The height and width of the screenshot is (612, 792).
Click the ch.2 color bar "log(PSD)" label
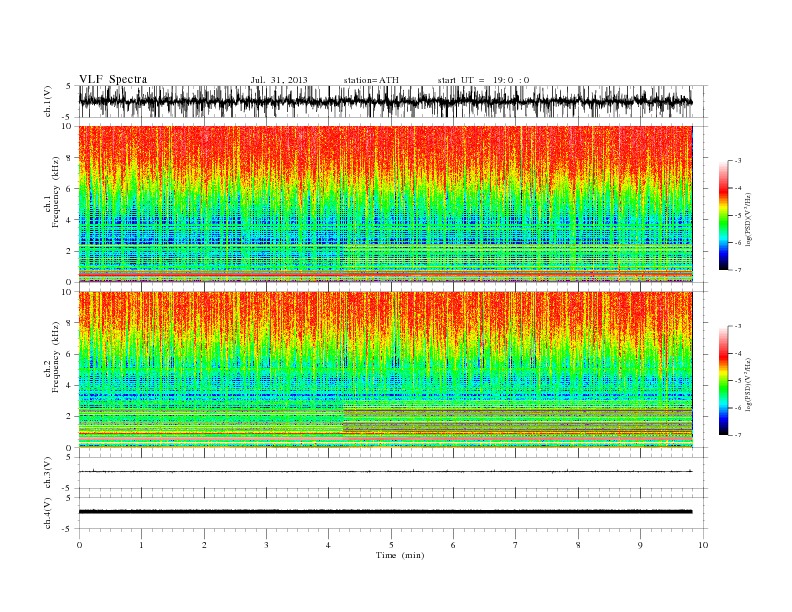[x=749, y=384]
